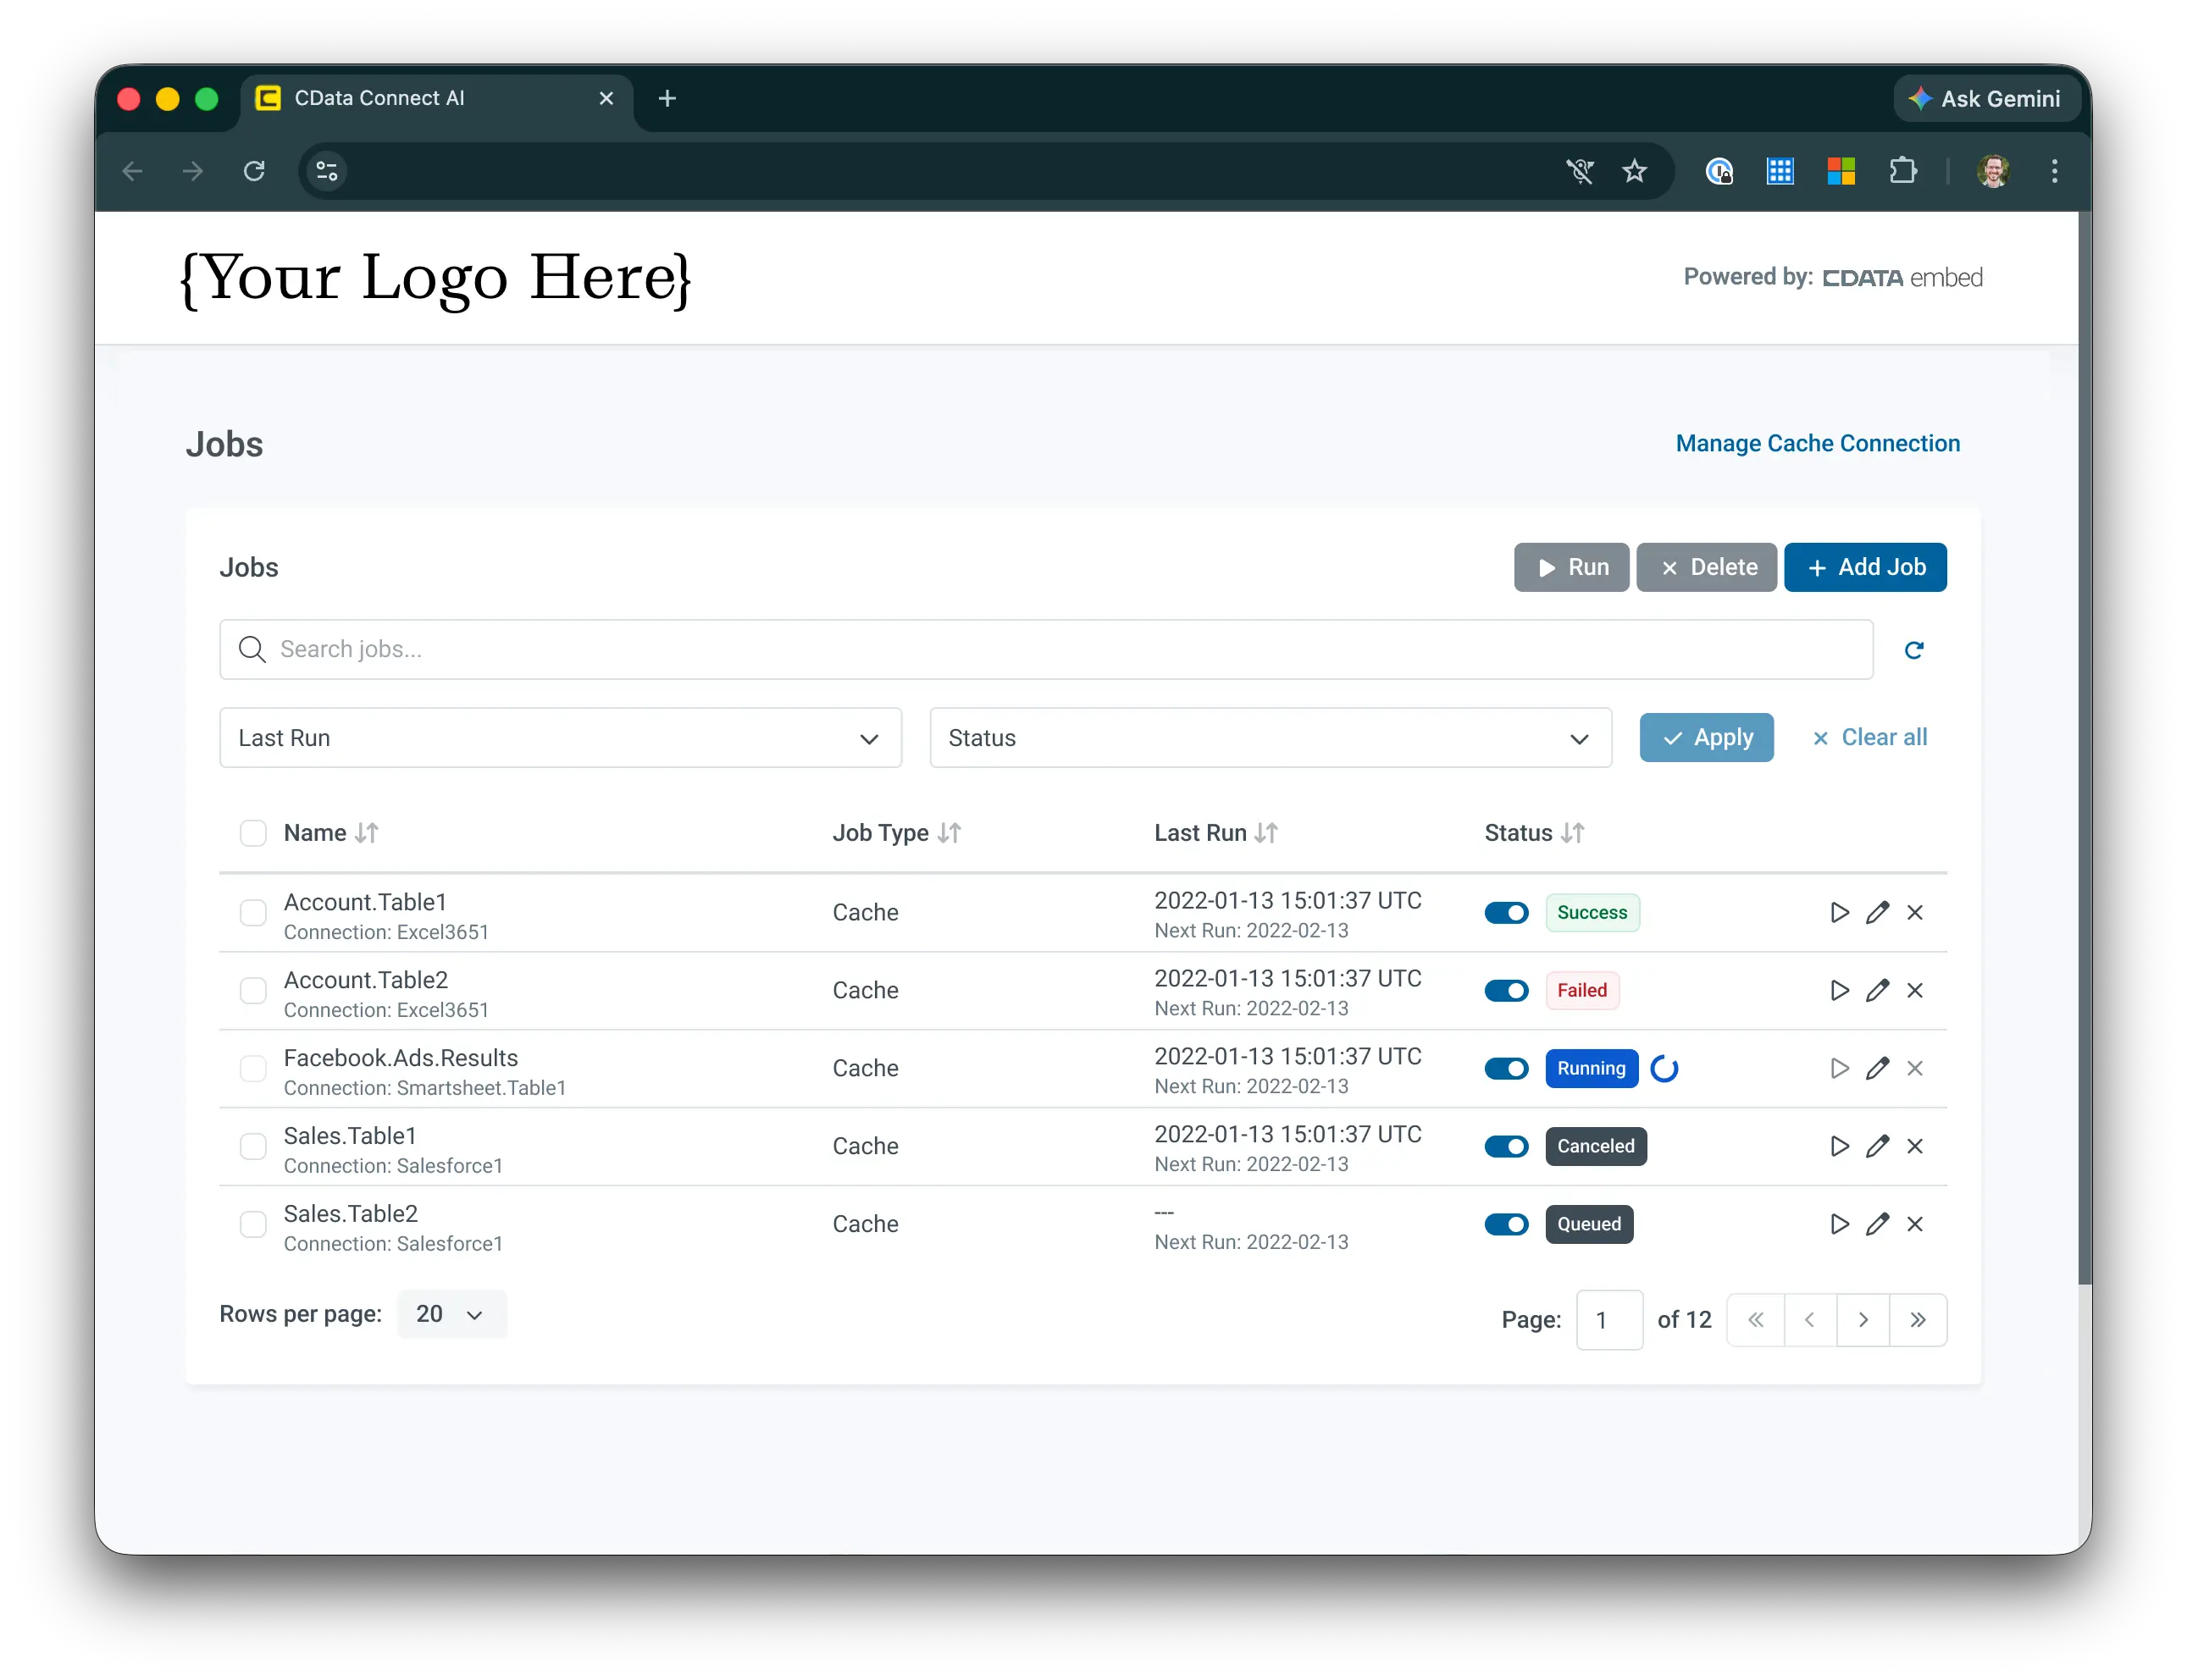The image size is (2187, 1680).
Task: Open the Manage Cache Connection link
Action: point(1817,443)
